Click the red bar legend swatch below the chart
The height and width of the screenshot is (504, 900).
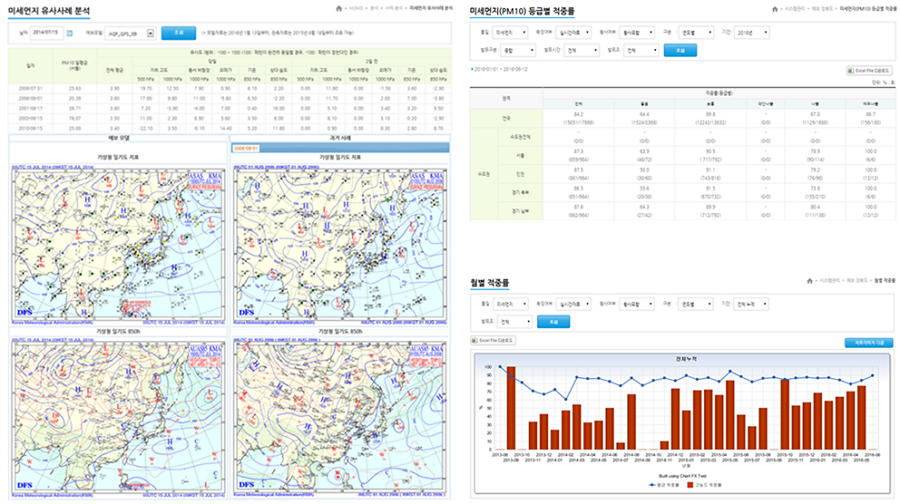[690, 486]
